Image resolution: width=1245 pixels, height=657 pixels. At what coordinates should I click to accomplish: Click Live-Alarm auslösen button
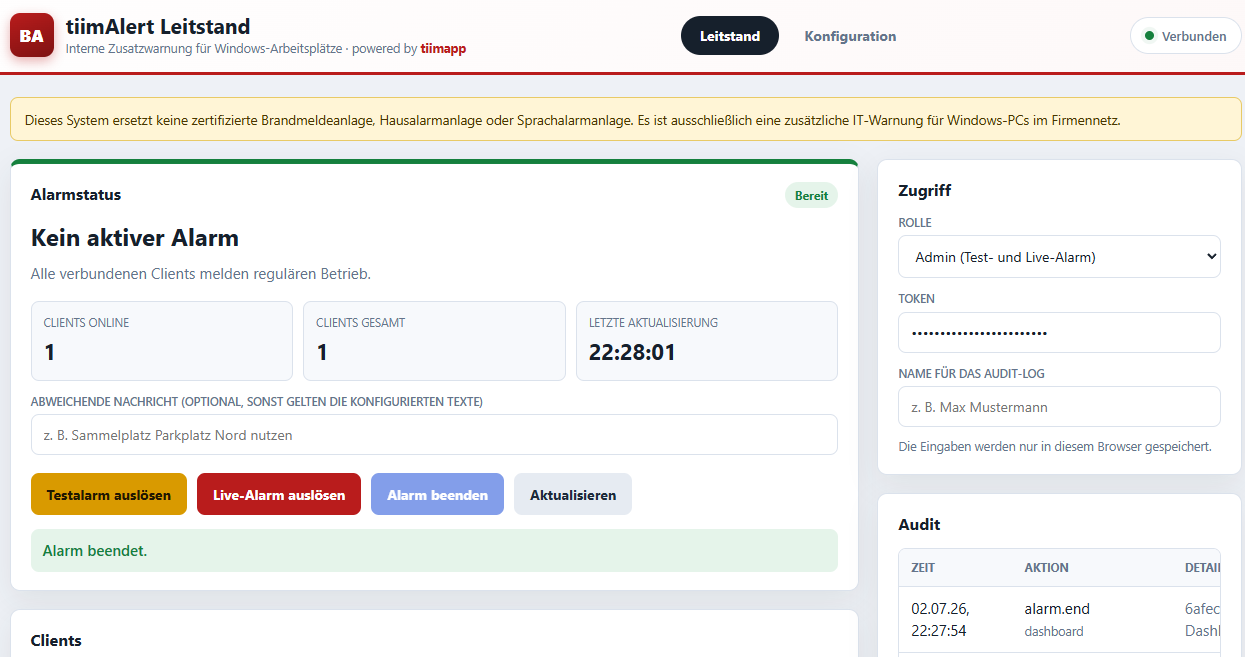coord(279,494)
